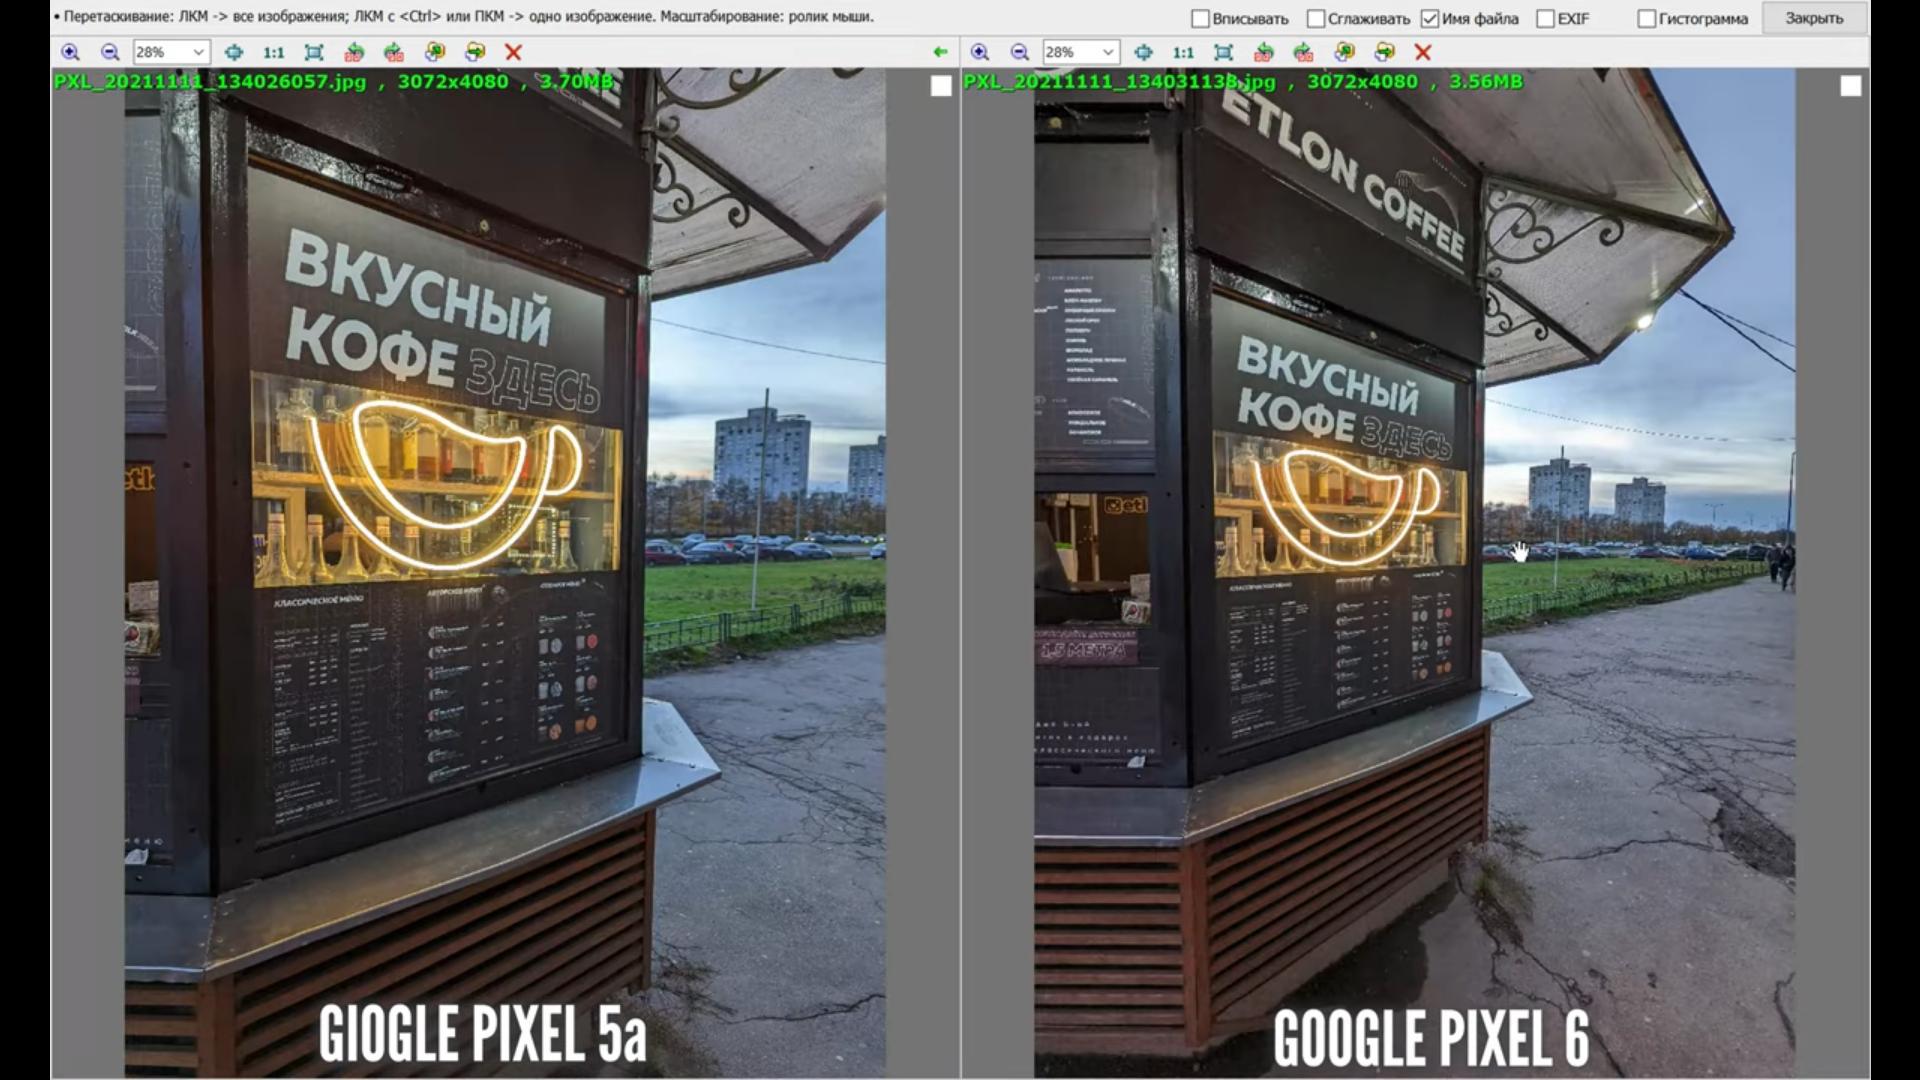The image size is (1920, 1080).
Task: Rotate left image counterclockwise
Action: (354, 52)
